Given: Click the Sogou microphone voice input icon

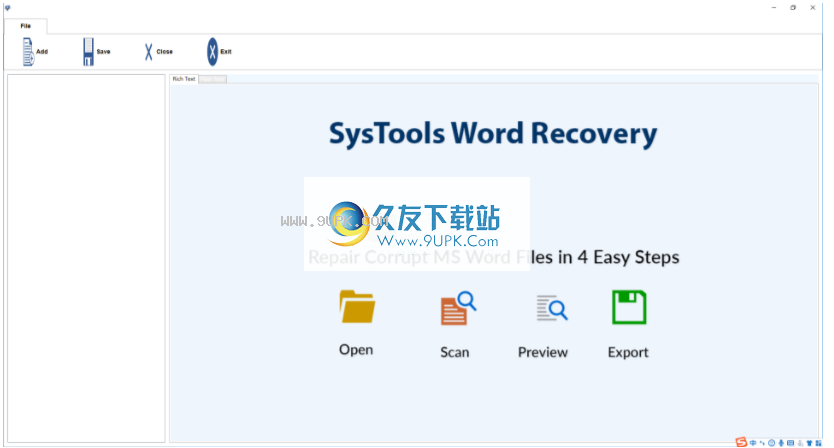Looking at the screenshot, I should tap(781, 443).
